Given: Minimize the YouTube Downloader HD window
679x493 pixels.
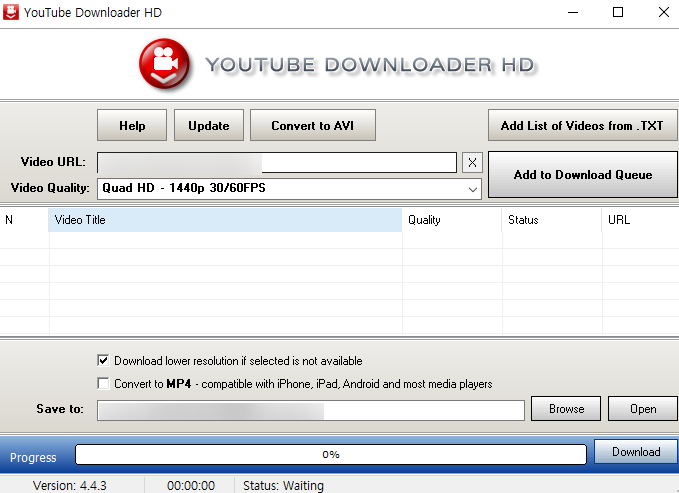Looking at the screenshot, I should [573, 12].
